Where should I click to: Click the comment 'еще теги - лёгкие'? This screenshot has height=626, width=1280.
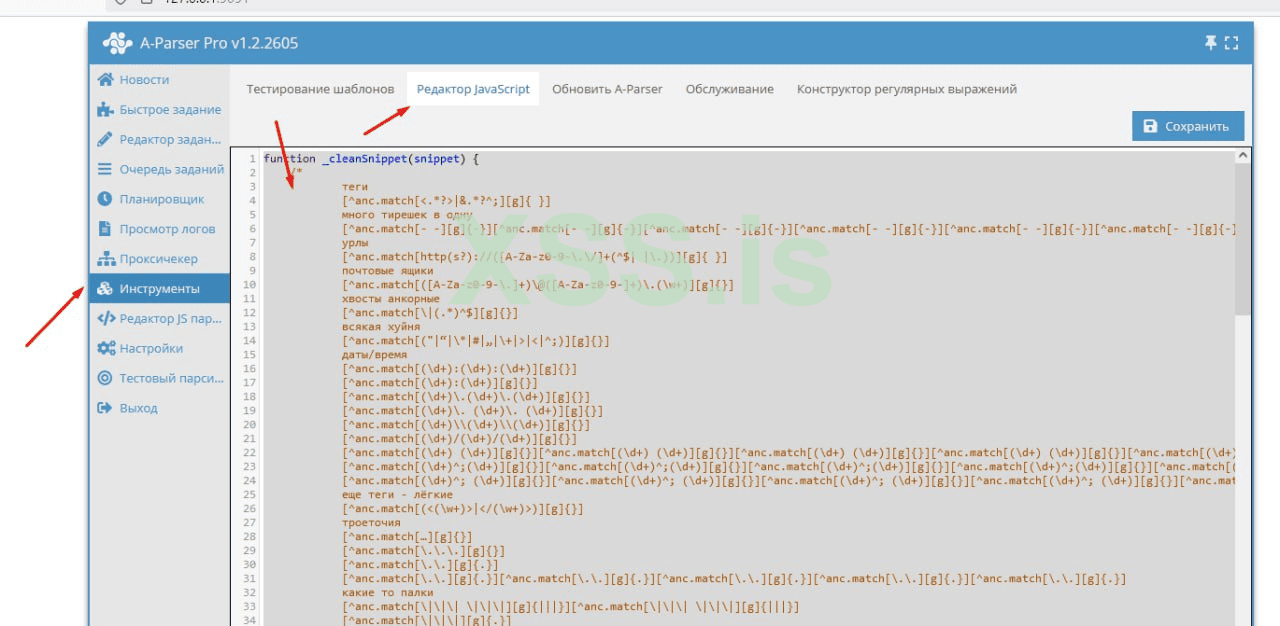(398, 495)
